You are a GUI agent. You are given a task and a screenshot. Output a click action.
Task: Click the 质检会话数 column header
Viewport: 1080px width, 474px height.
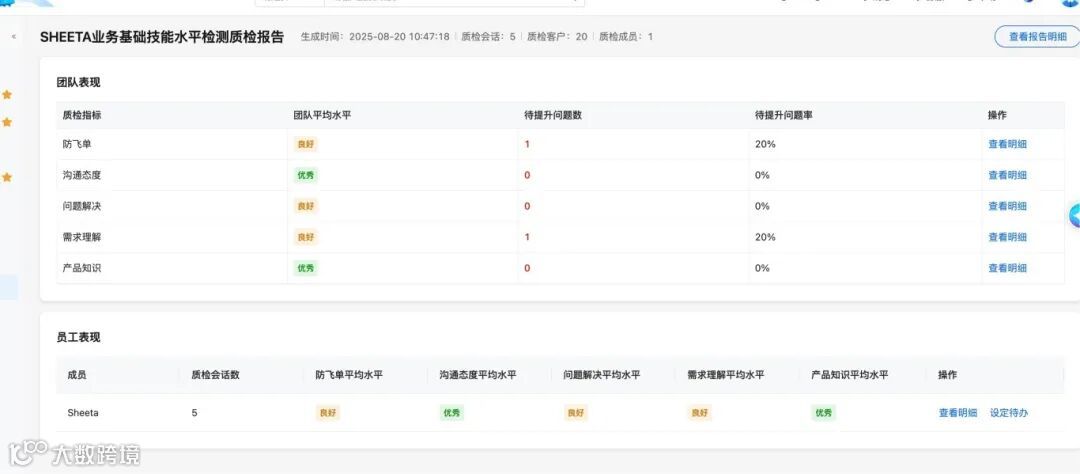(216, 375)
